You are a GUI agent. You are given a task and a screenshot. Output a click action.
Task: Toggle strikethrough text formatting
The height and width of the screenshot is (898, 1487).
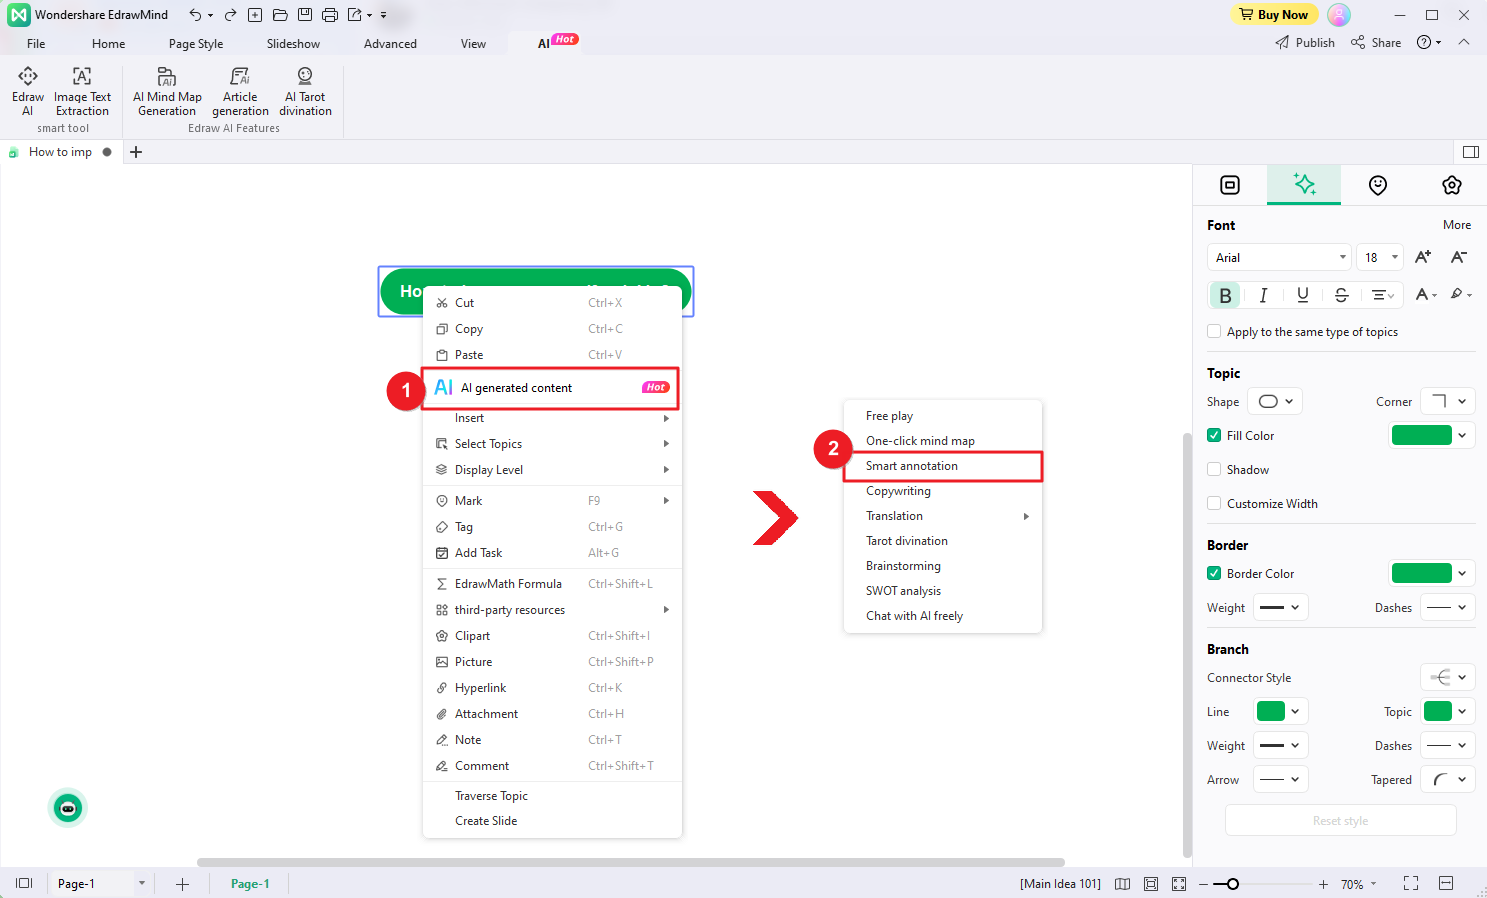click(1342, 295)
